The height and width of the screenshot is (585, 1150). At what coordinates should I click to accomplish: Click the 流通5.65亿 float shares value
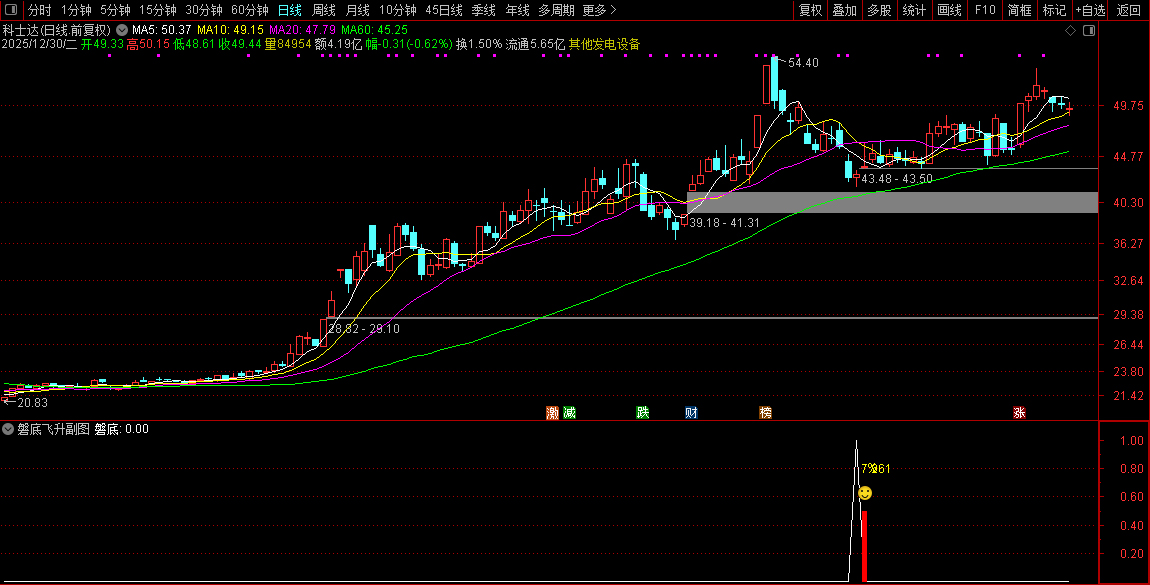click(x=535, y=44)
